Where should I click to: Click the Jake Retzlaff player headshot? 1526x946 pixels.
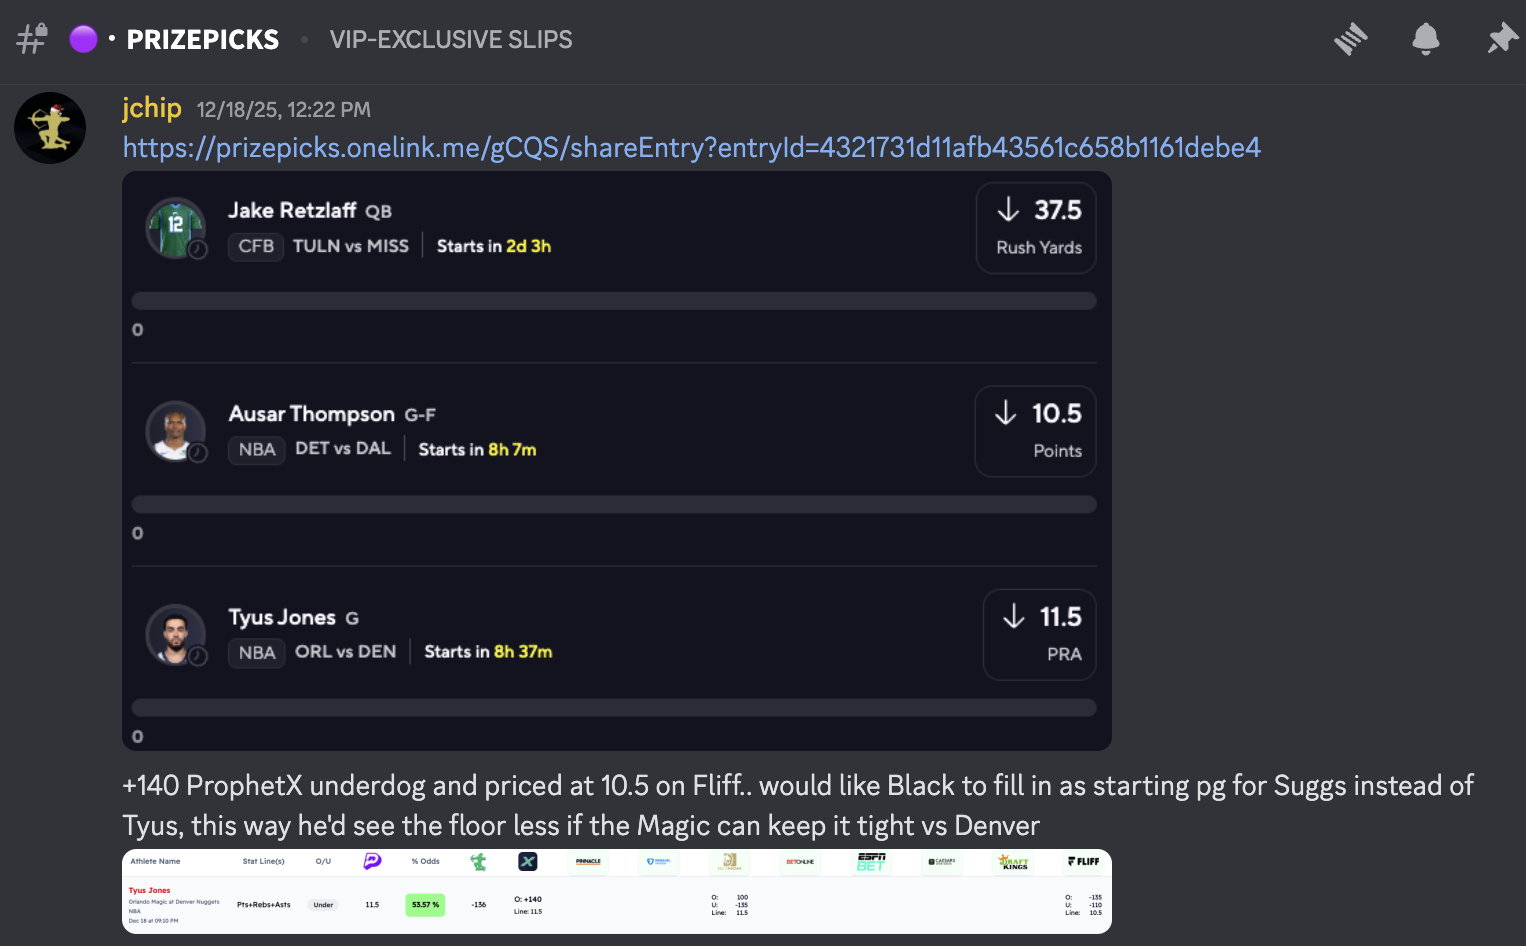[176, 228]
